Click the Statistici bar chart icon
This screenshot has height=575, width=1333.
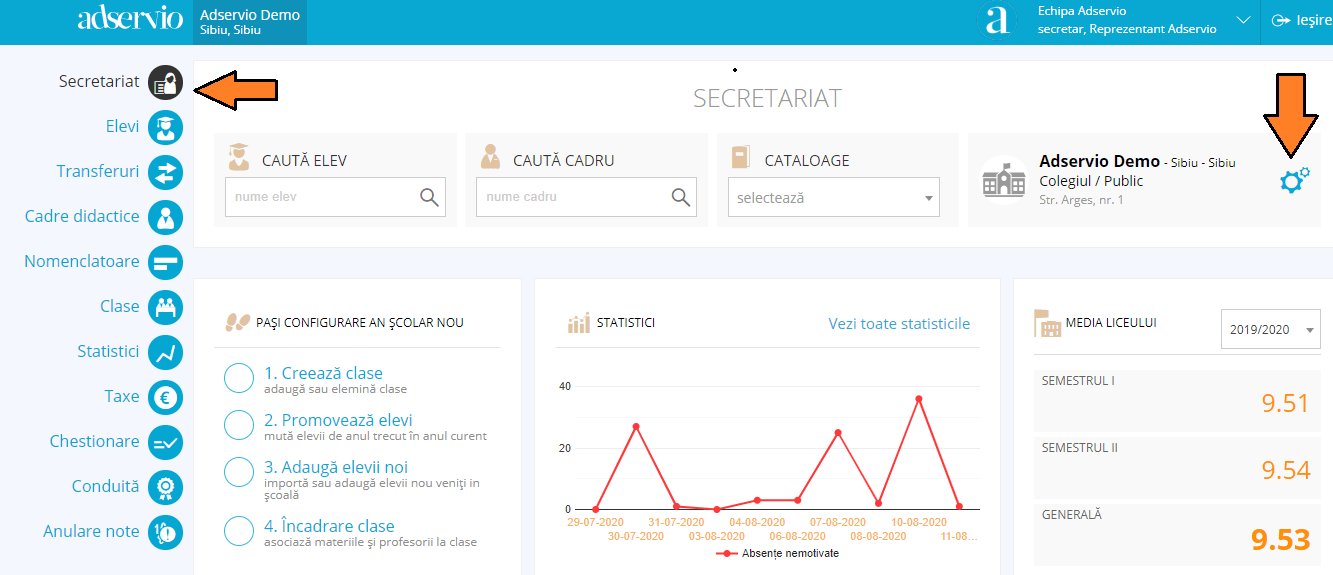click(x=579, y=324)
